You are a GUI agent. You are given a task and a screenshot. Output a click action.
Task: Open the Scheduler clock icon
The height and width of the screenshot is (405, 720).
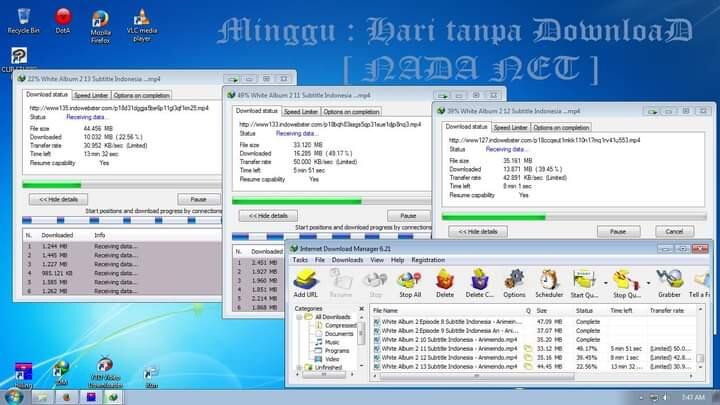point(549,283)
